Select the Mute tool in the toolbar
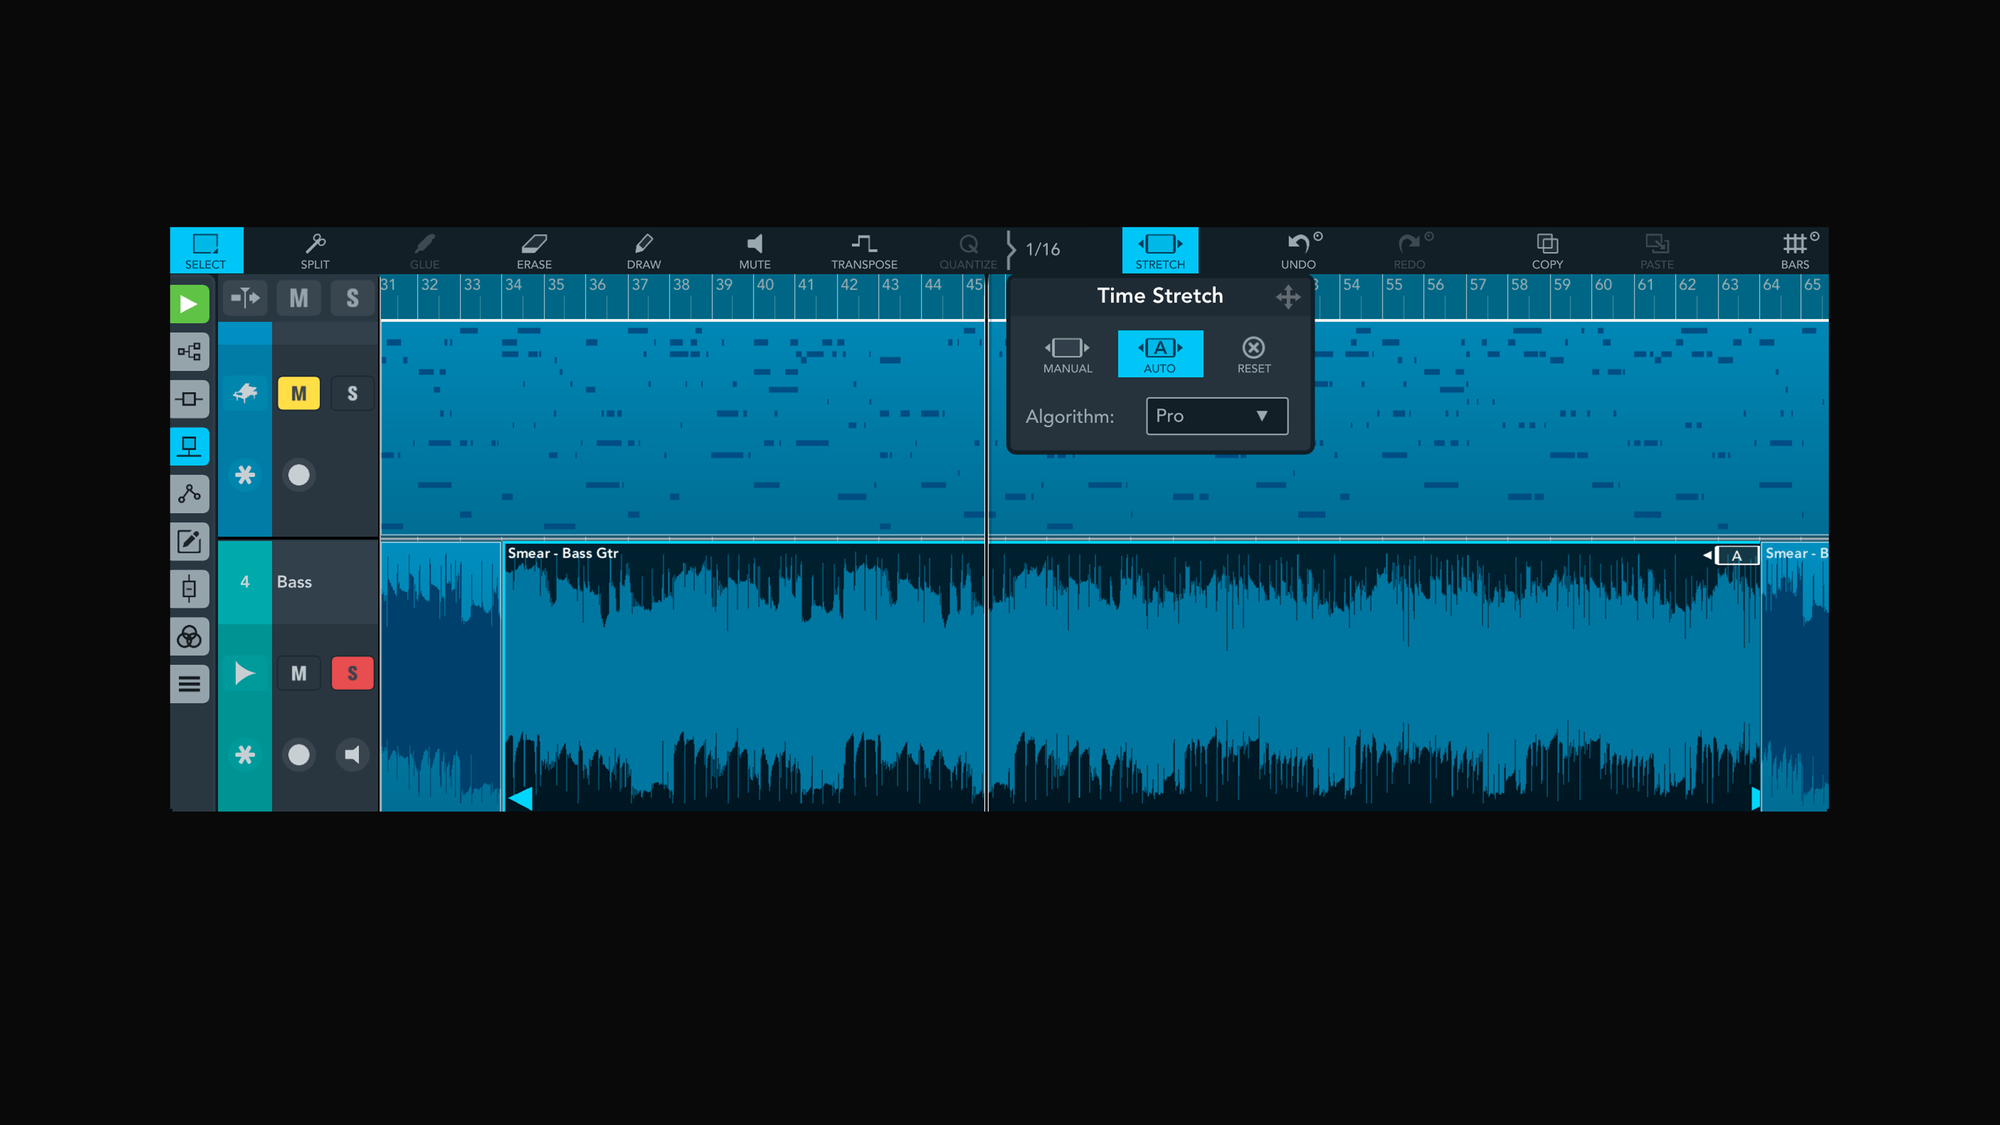This screenshot has height=1125, width=2000. [754, 250]
